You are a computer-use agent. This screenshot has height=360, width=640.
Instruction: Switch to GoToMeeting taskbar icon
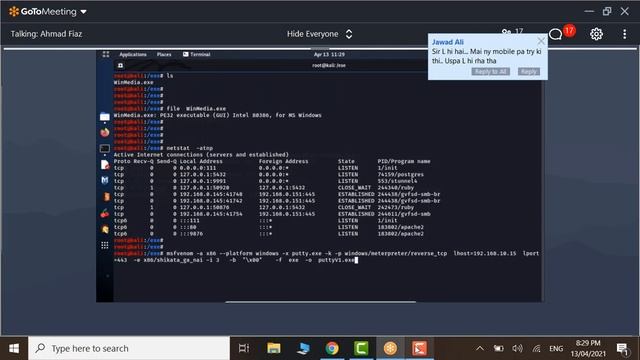(390, 348)
